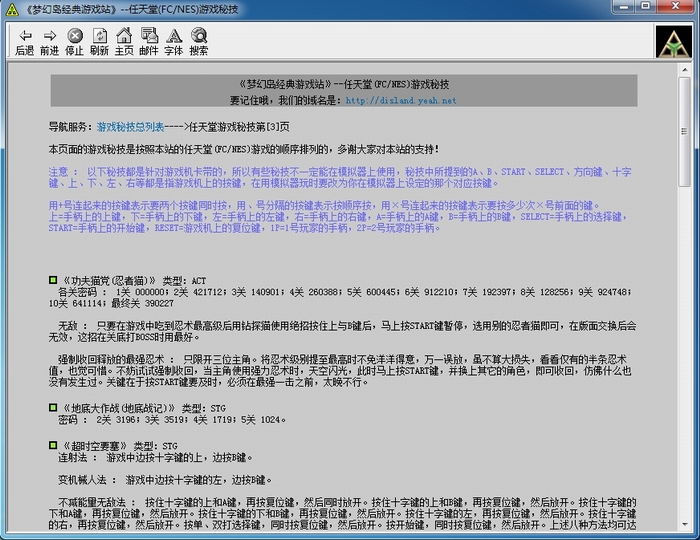Refresh the page via 刷新 icon

click(x=99, y=42)
